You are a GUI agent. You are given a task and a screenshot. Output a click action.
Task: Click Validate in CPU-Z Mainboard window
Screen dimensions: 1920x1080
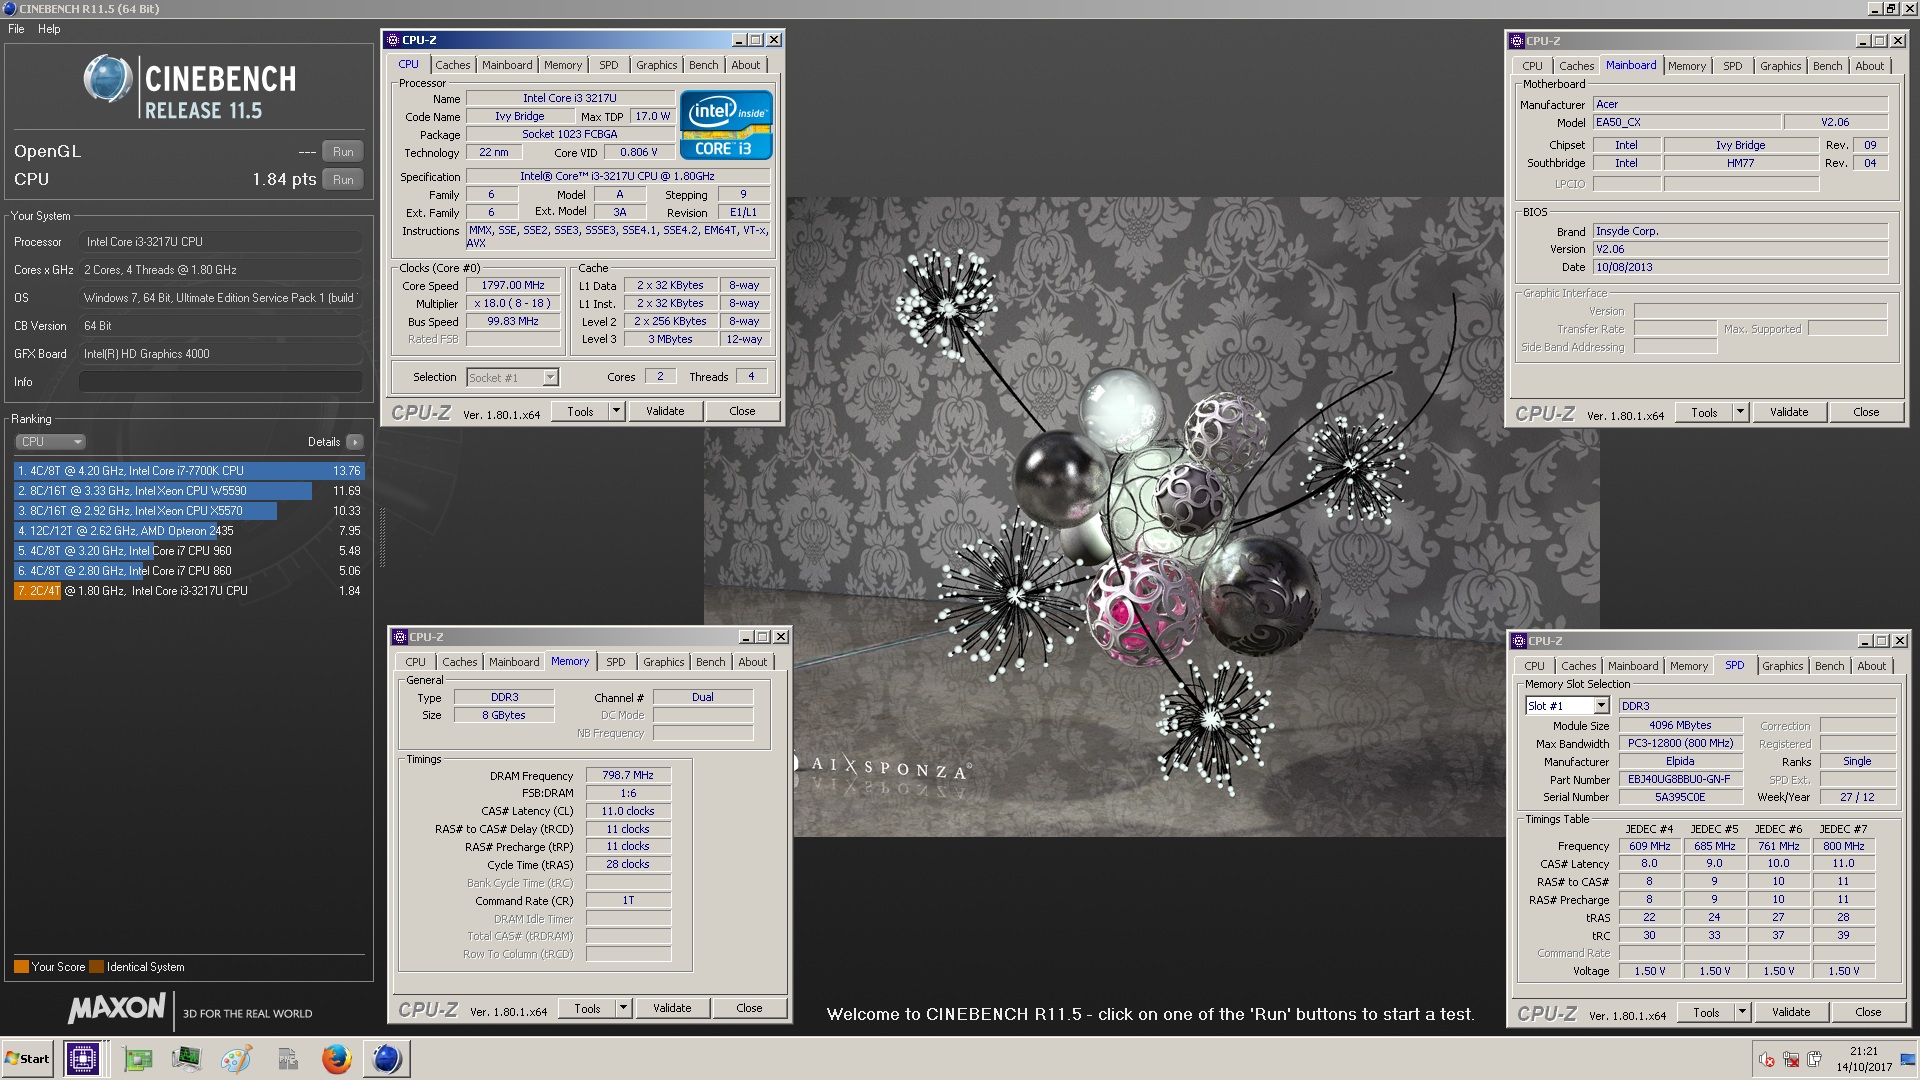click(1789, 412)
